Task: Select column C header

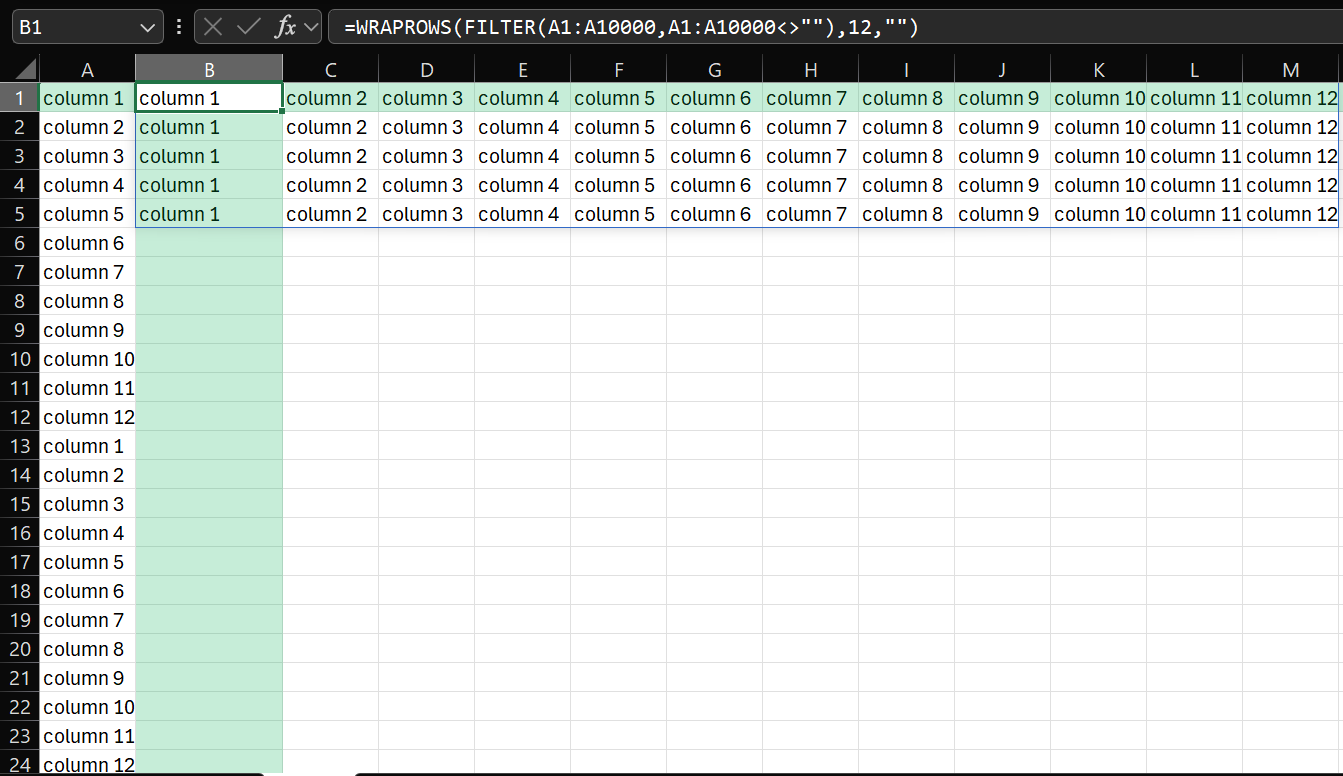Action: 331,69
